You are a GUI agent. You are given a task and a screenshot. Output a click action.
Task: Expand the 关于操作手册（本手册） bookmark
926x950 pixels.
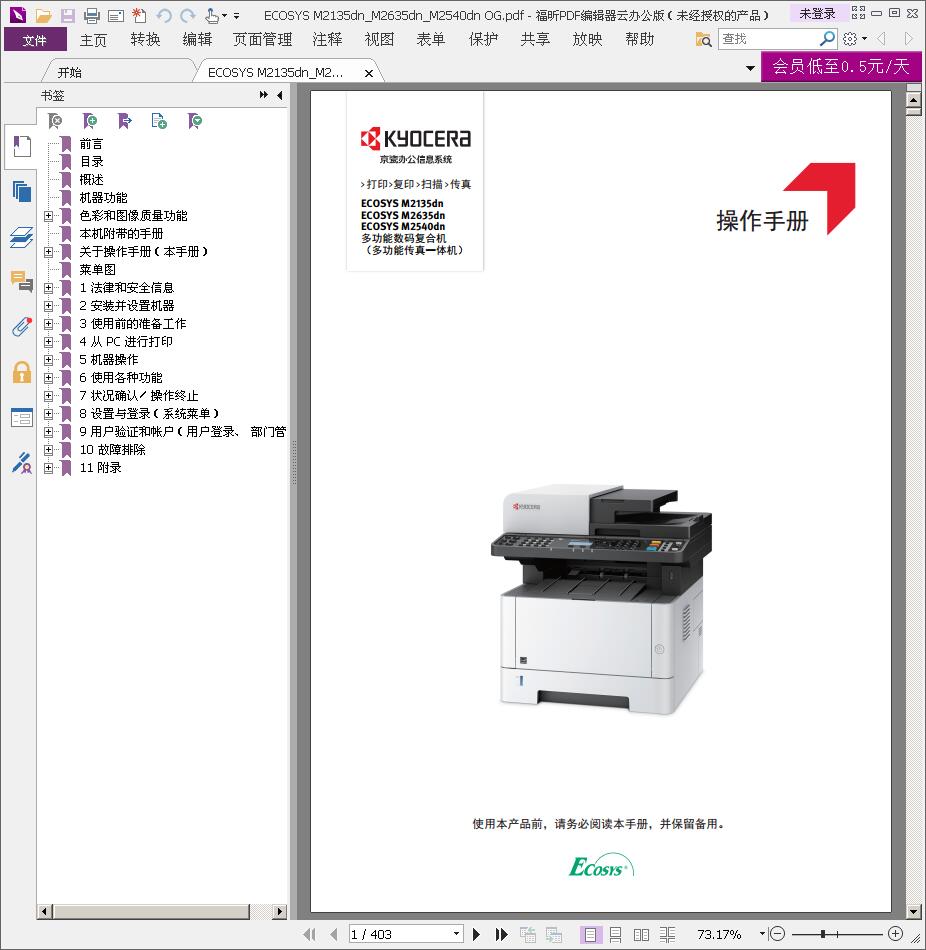click(48, 251)
